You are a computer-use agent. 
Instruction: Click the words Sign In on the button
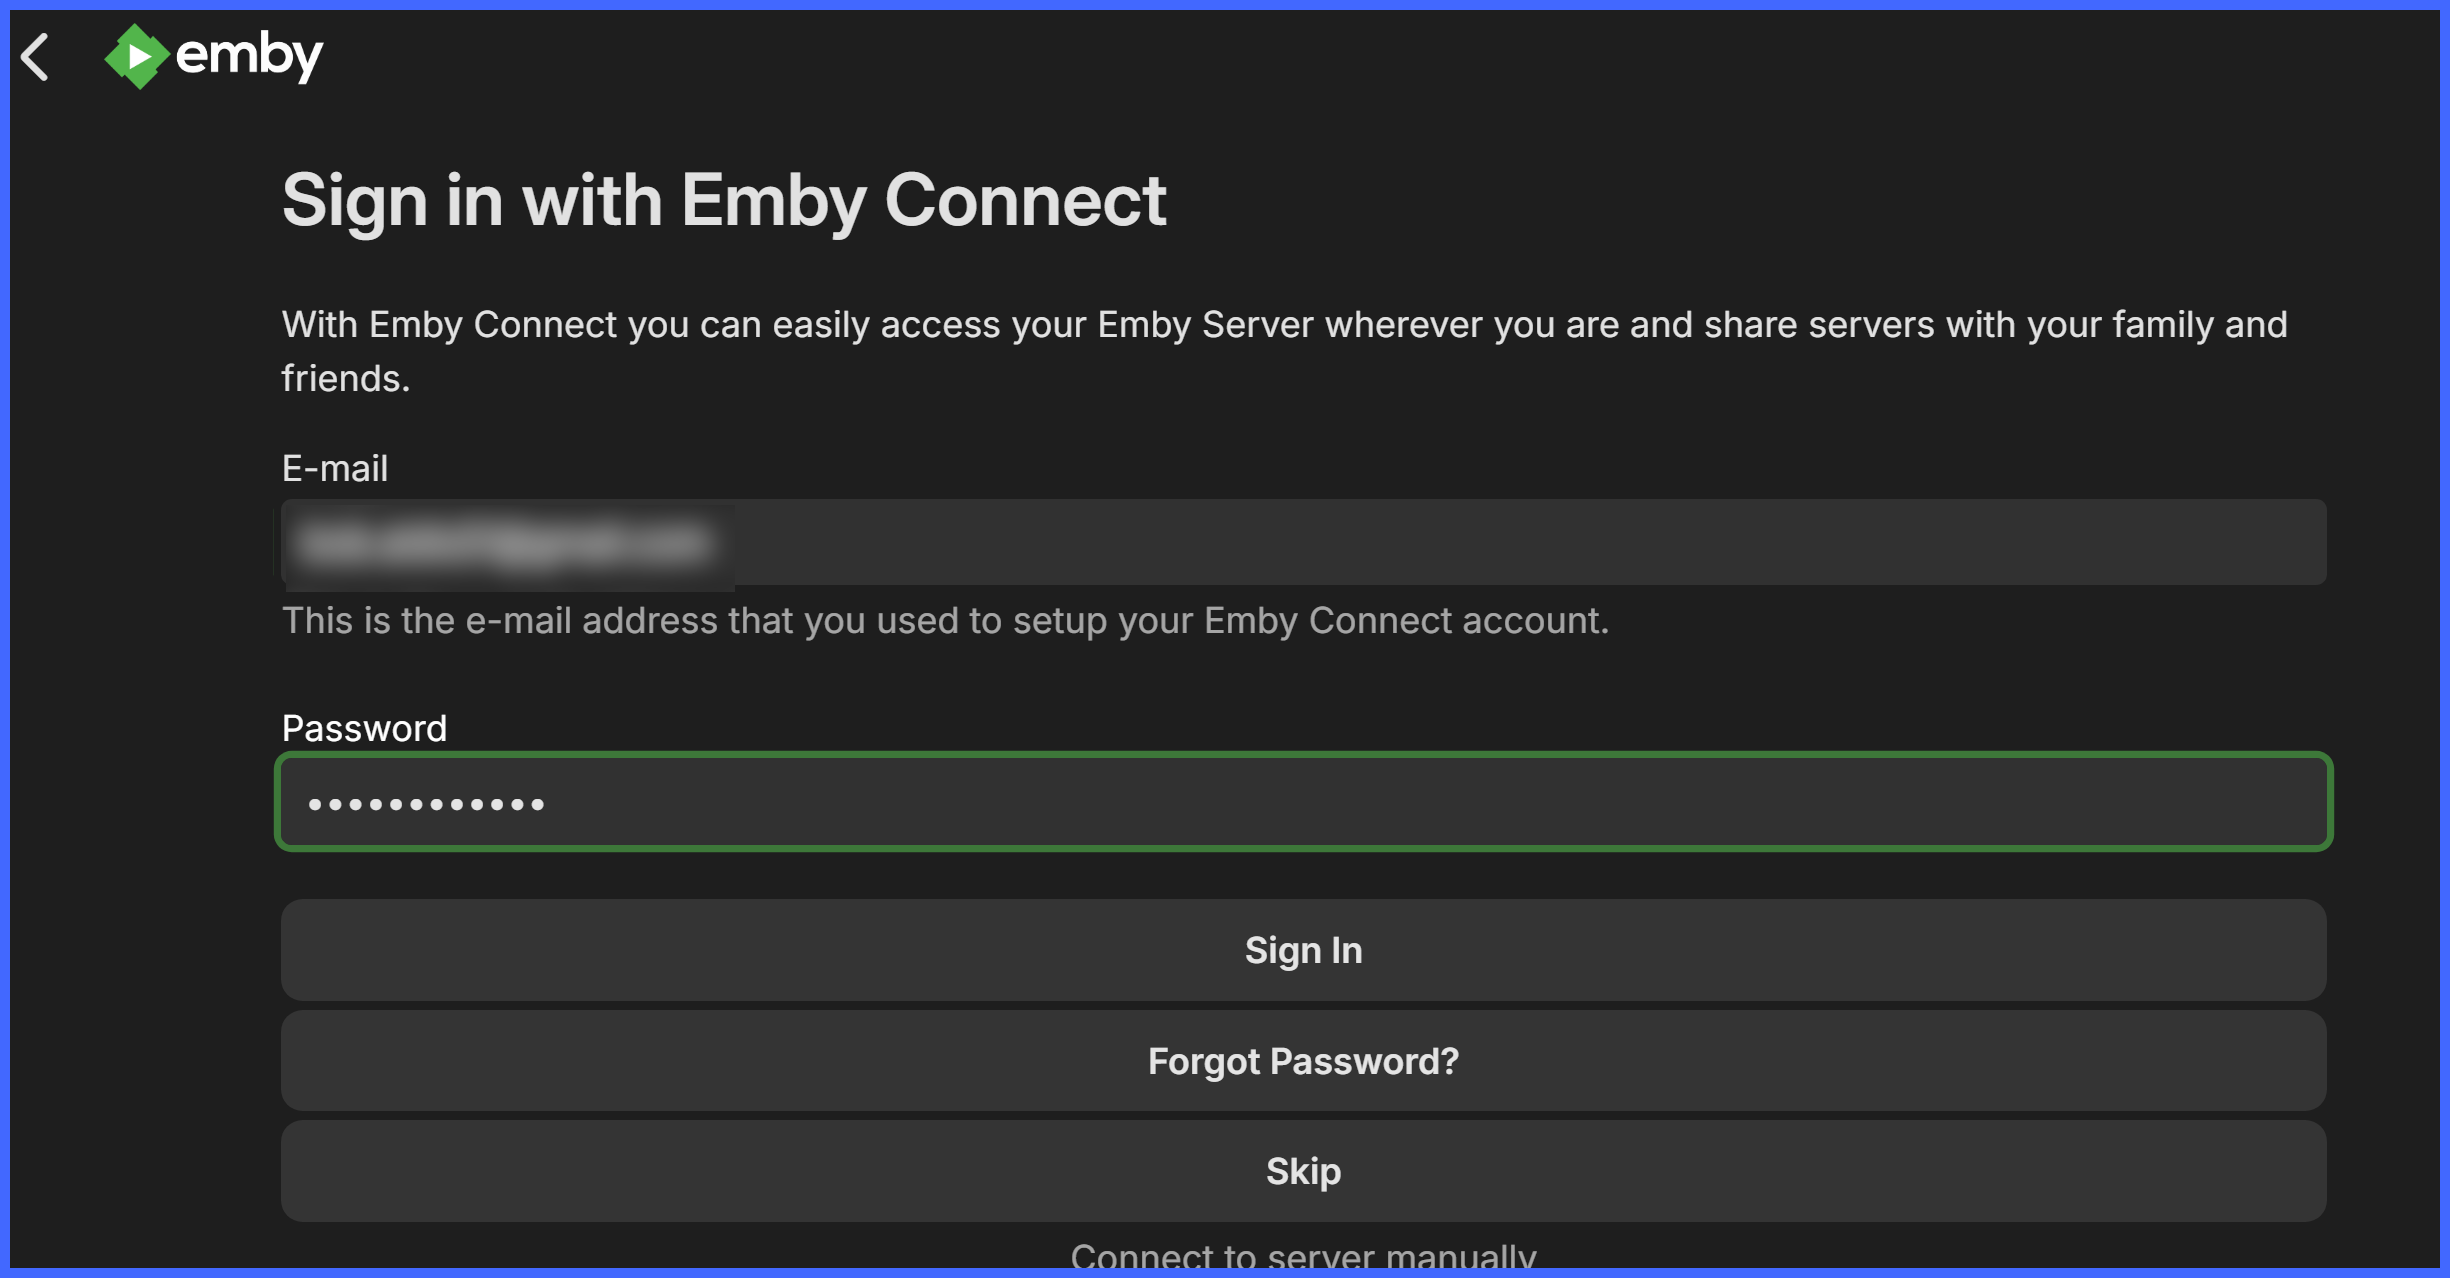1303,950
